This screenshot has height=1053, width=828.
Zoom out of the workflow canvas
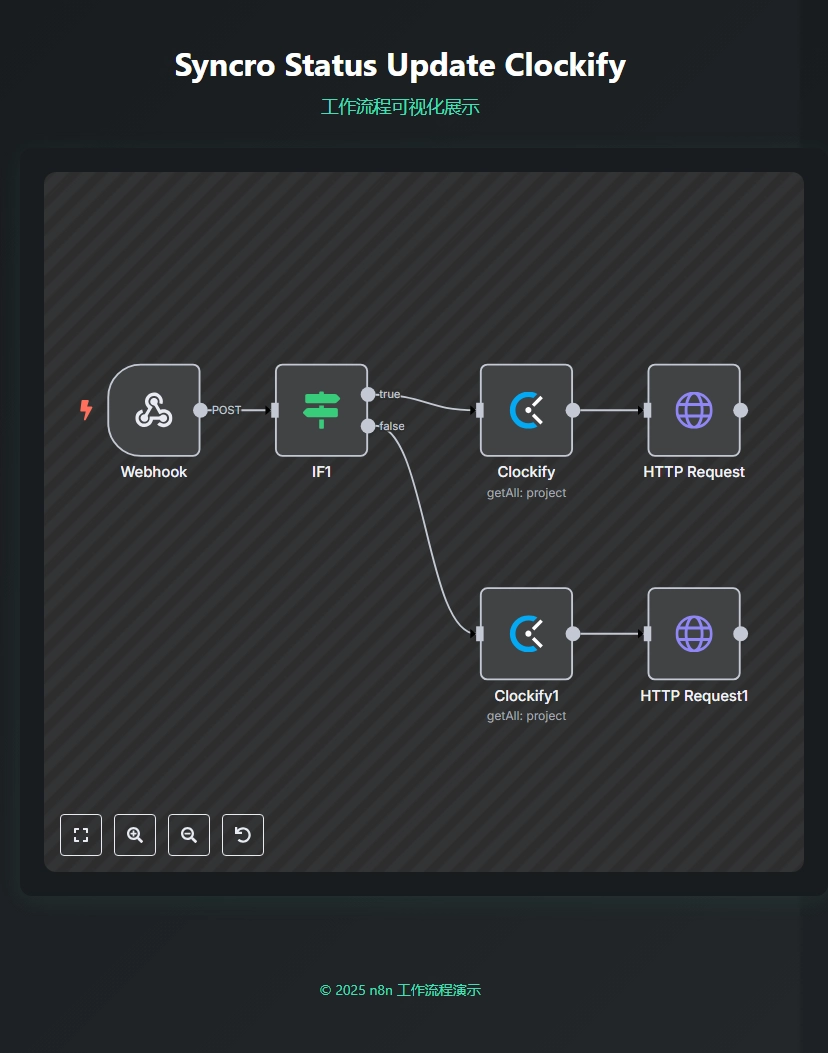tap(189, 835)
